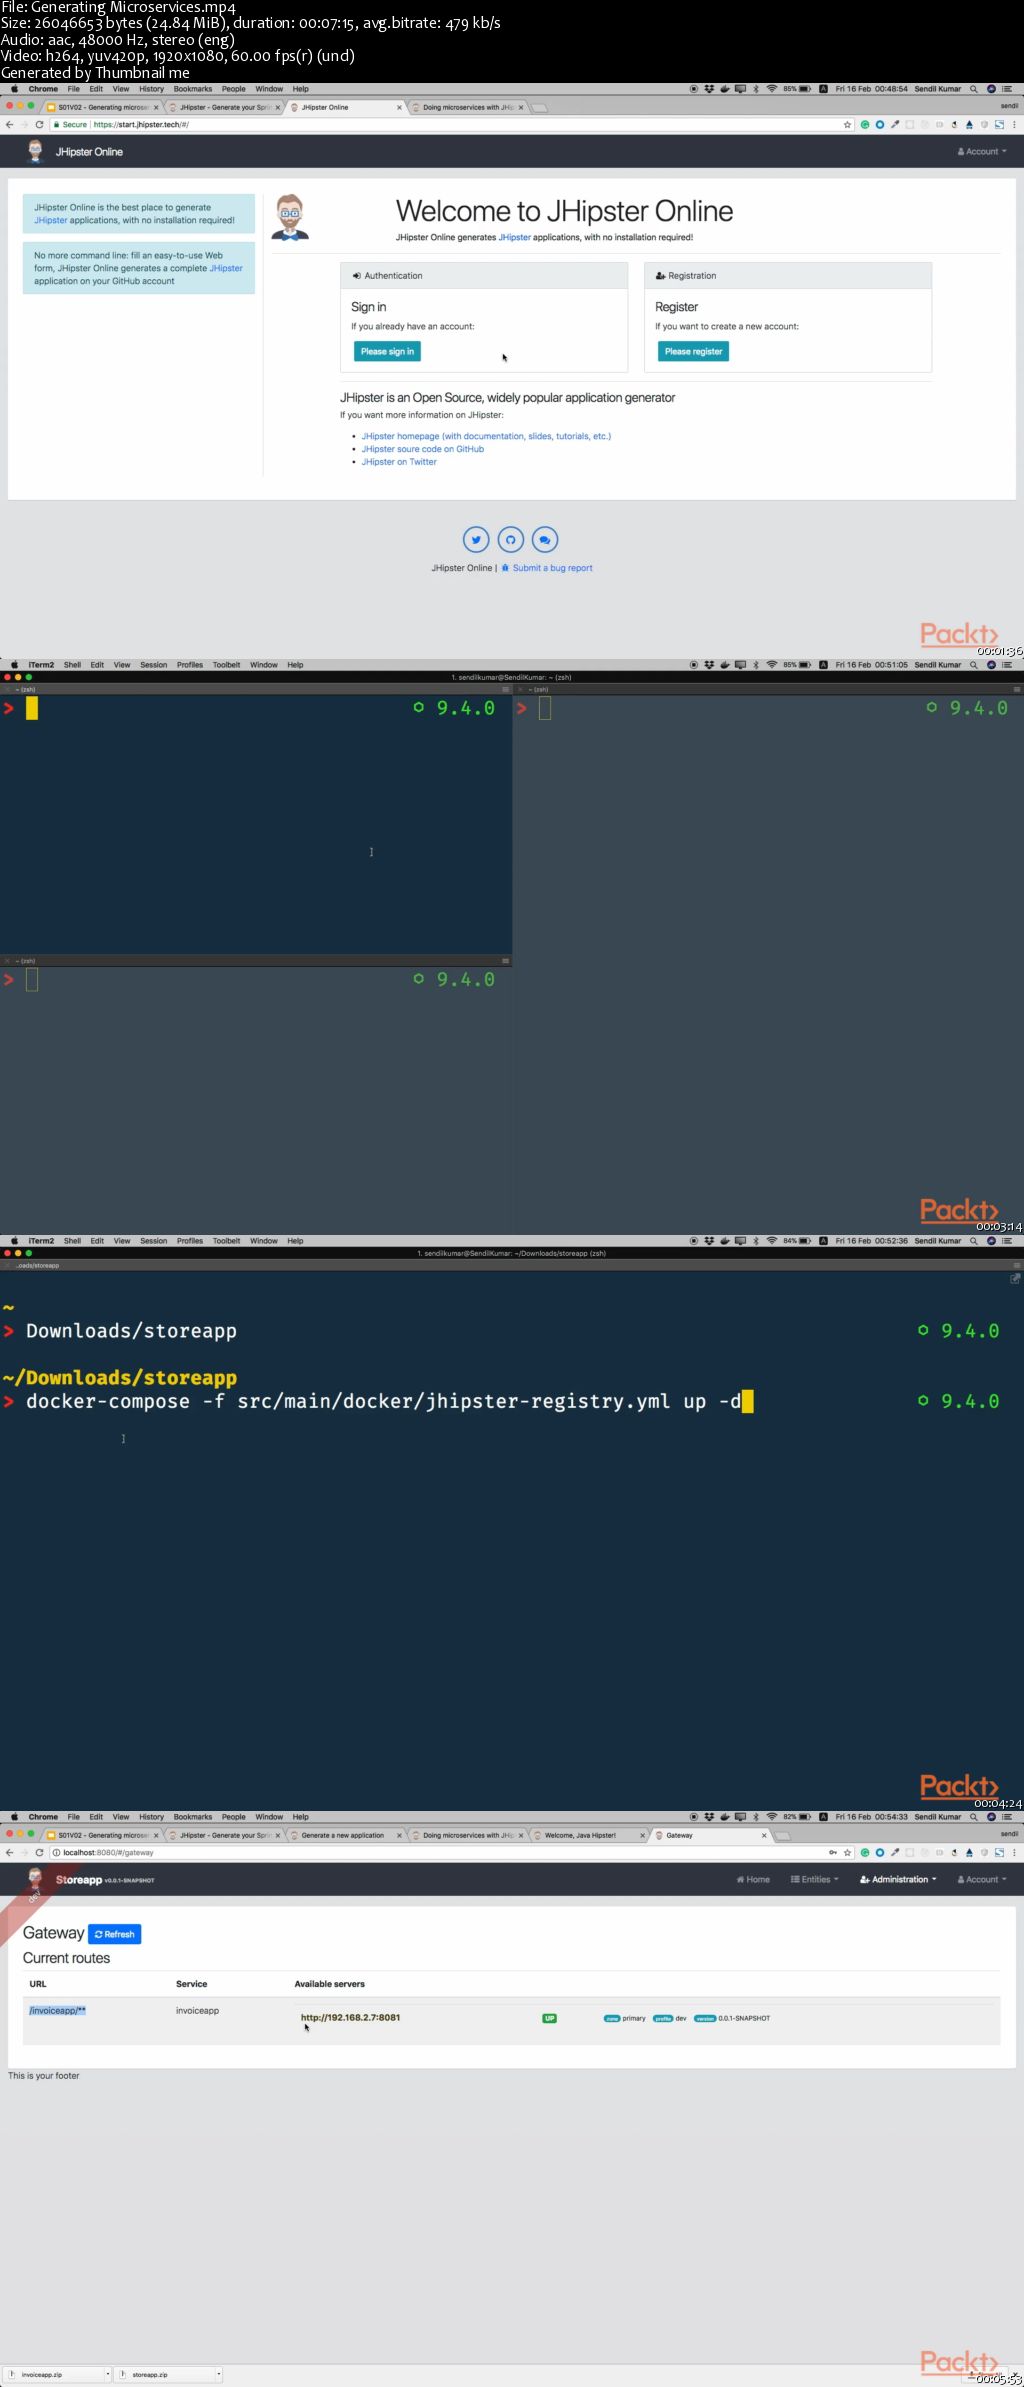The height and width of the screenshot is (2387, 1024).
Task: Click the 'http://192.168.2.7:8081' server address
Action: click(350, 2018)
